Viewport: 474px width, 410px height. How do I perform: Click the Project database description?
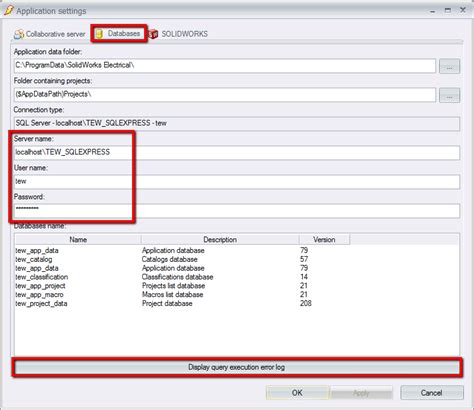point(167,304)
